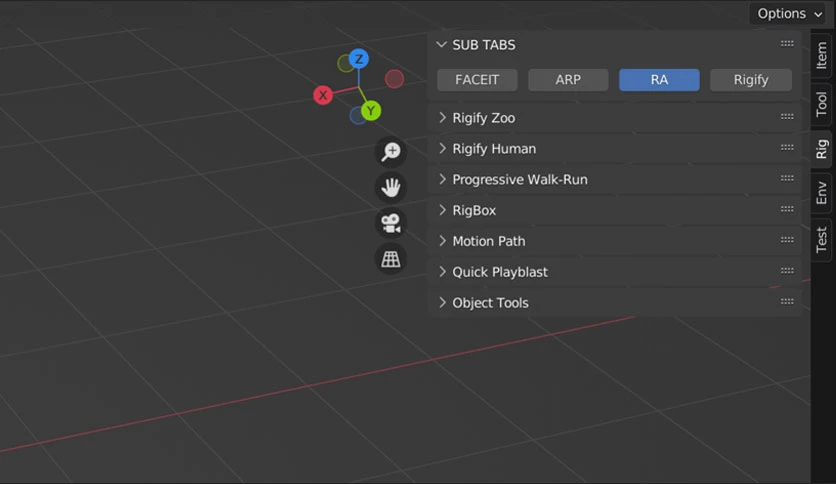Viewport: 836px width, 484px height.
Task: Grab the Progressive Walk-Run drag handle
Action: (x=787, y=179)
